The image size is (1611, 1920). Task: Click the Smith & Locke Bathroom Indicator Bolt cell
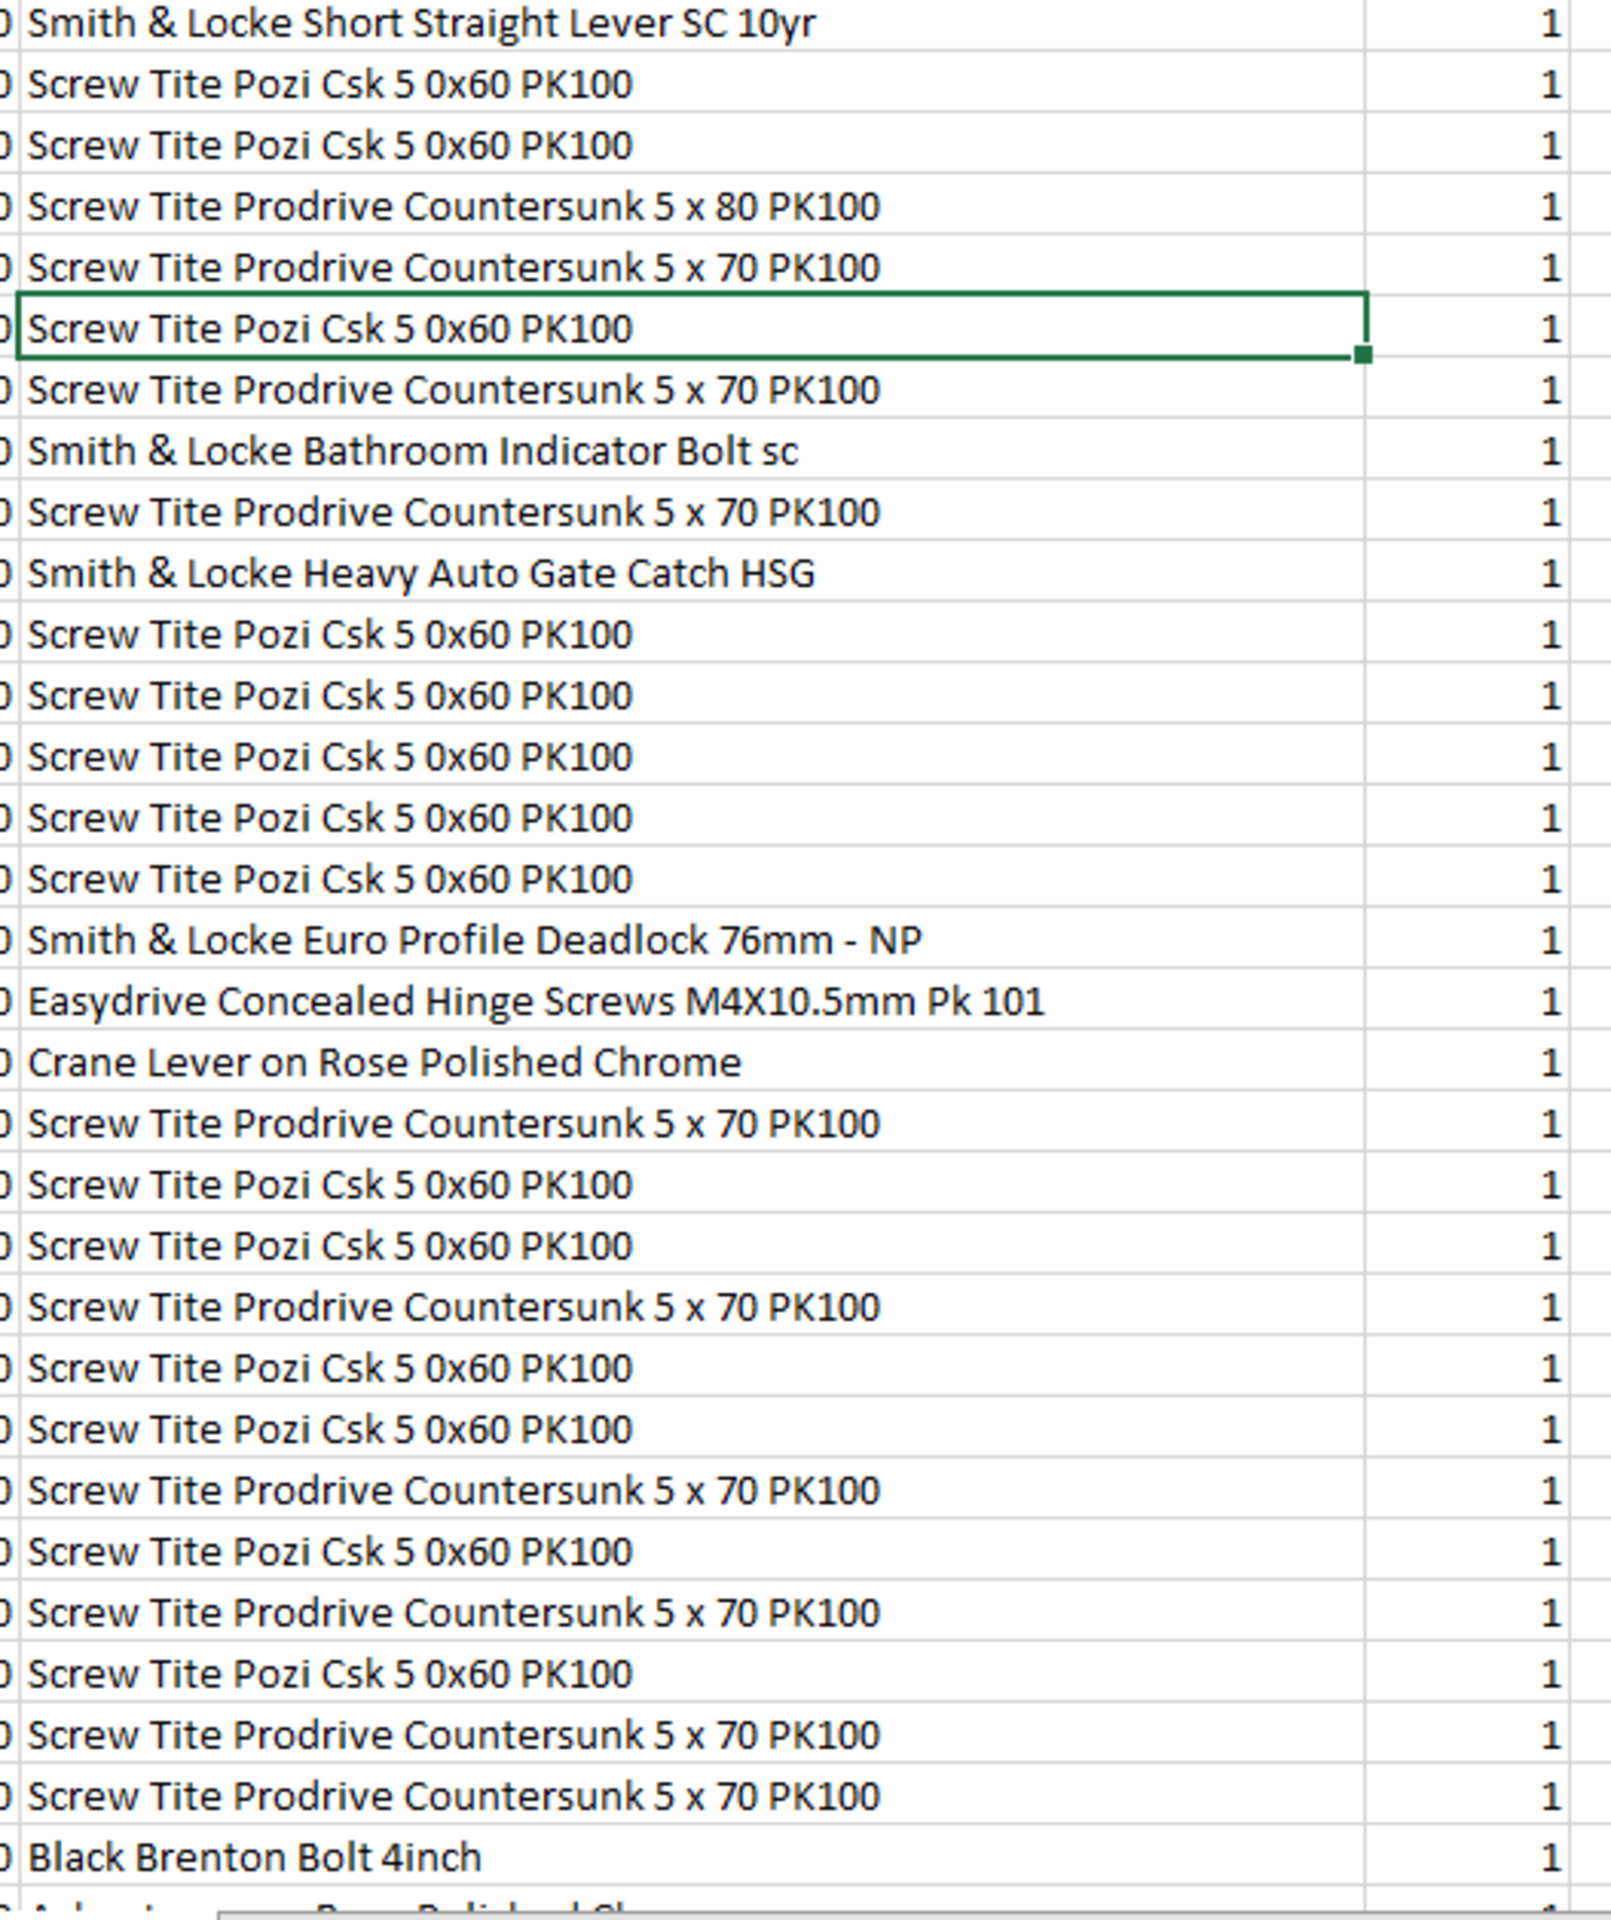pyautogui.click(x=691, y=450)
